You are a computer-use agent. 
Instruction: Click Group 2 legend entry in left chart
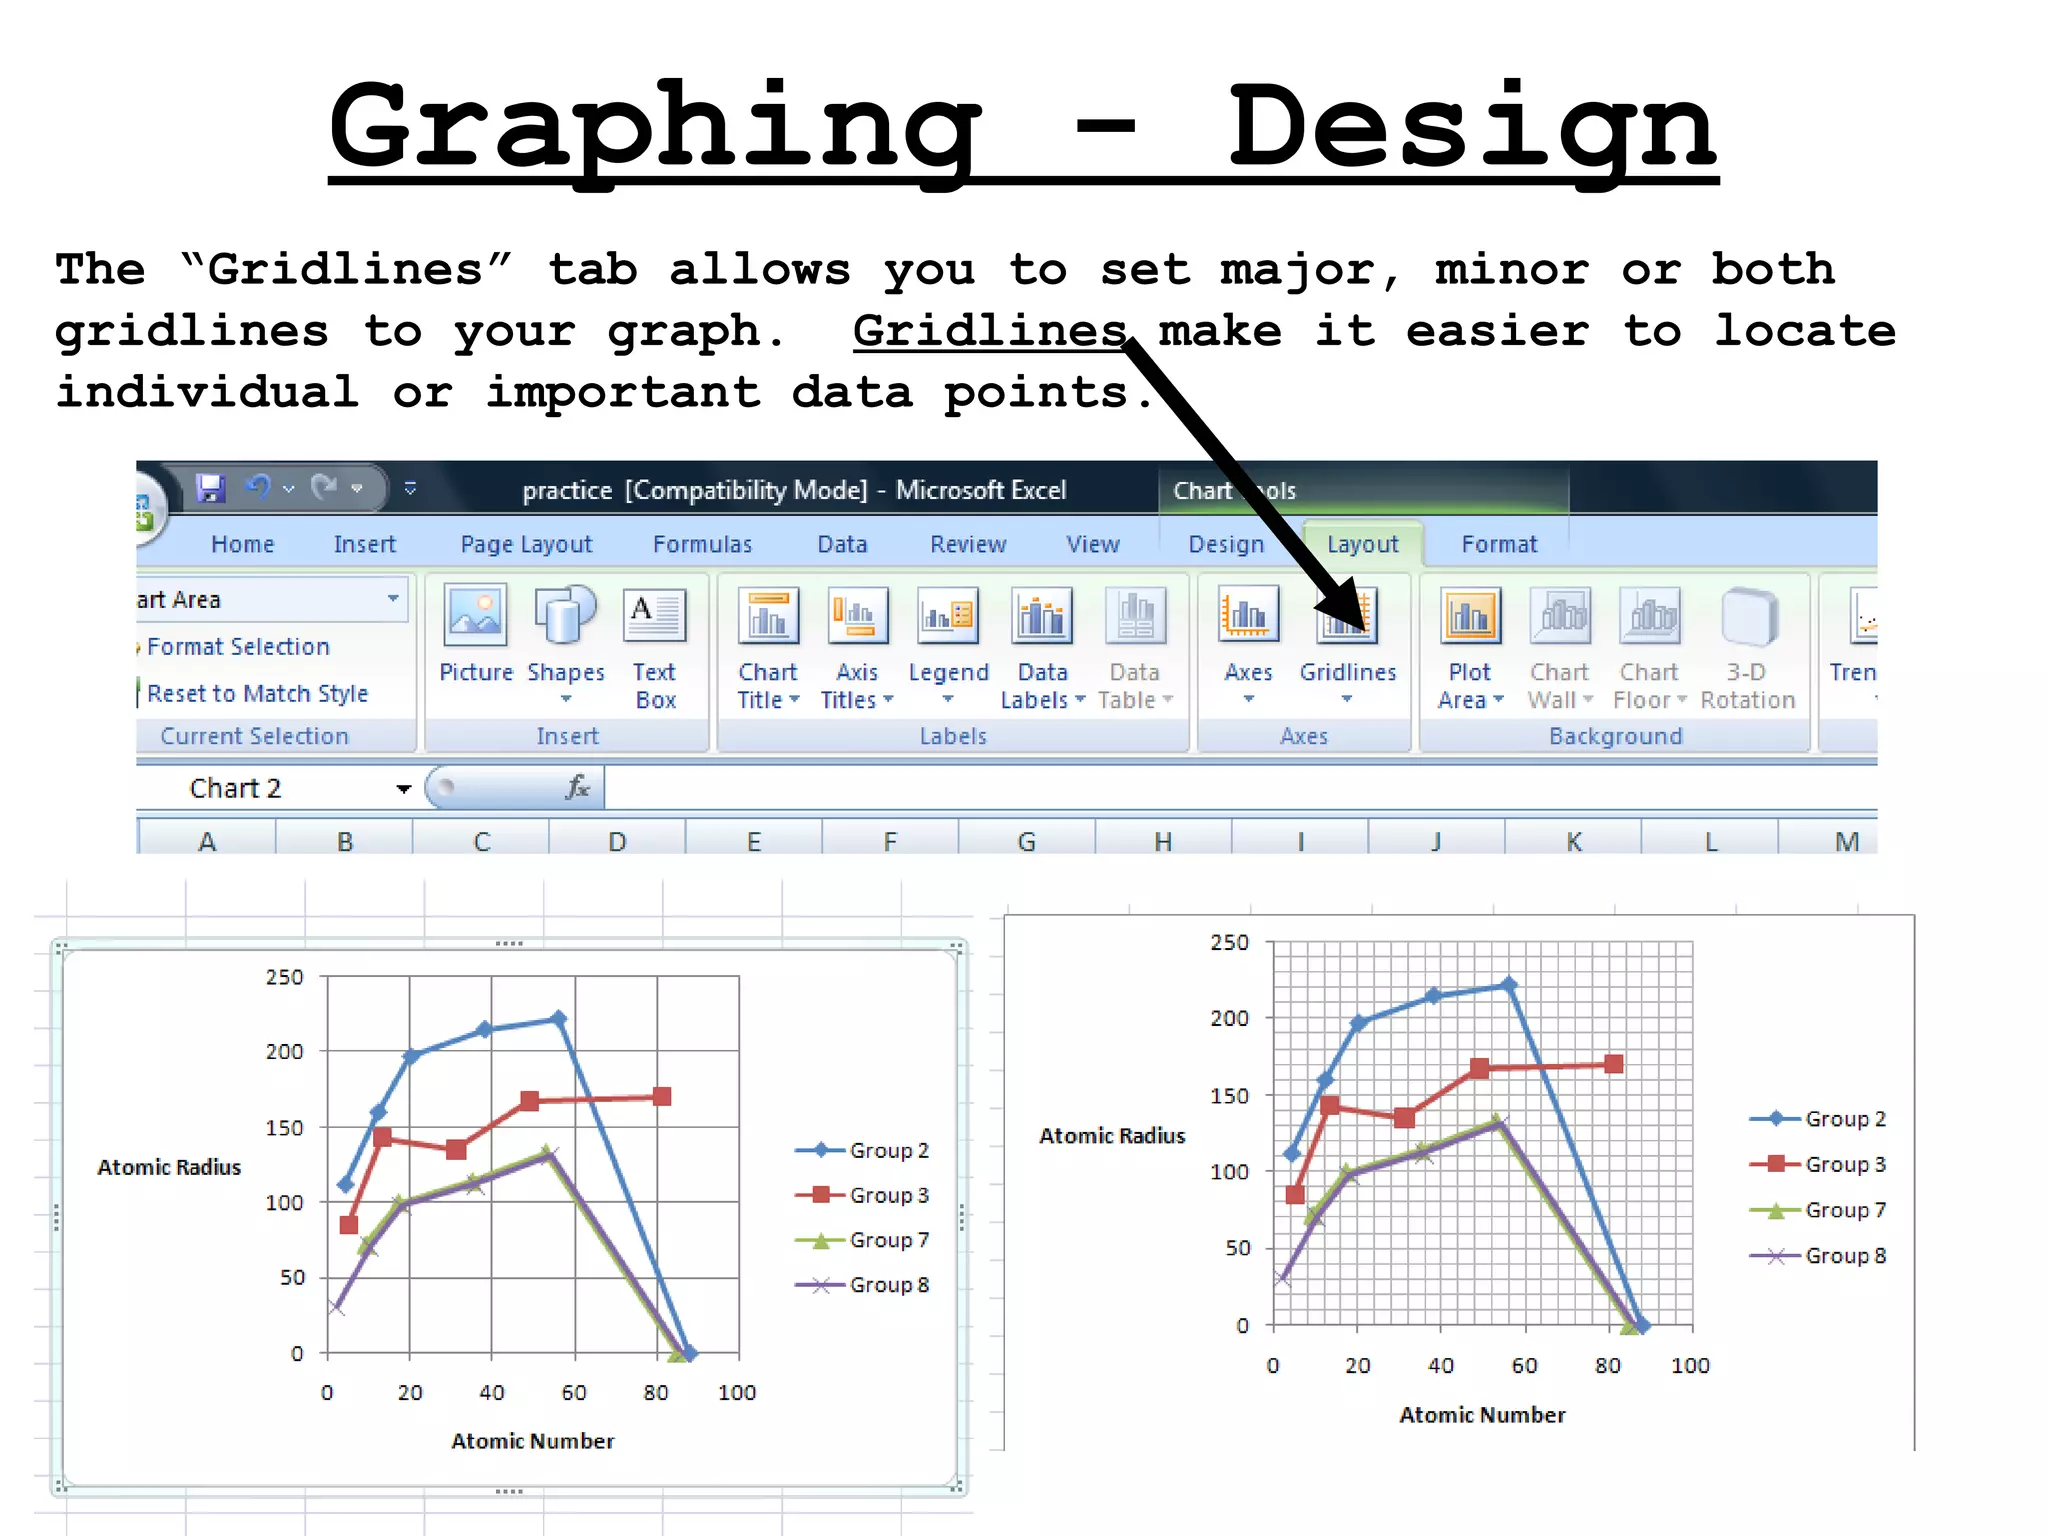click(x=862, y=1150)
